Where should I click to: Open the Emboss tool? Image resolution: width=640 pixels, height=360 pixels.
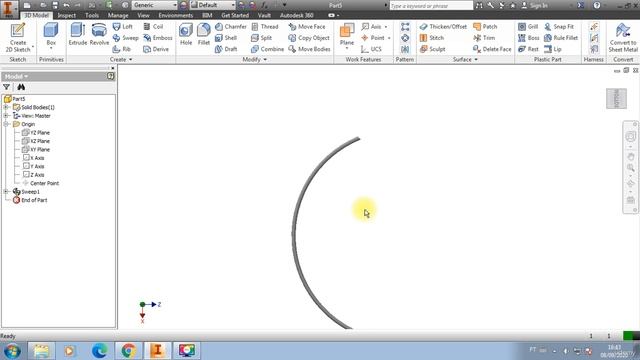coord(158,38)
